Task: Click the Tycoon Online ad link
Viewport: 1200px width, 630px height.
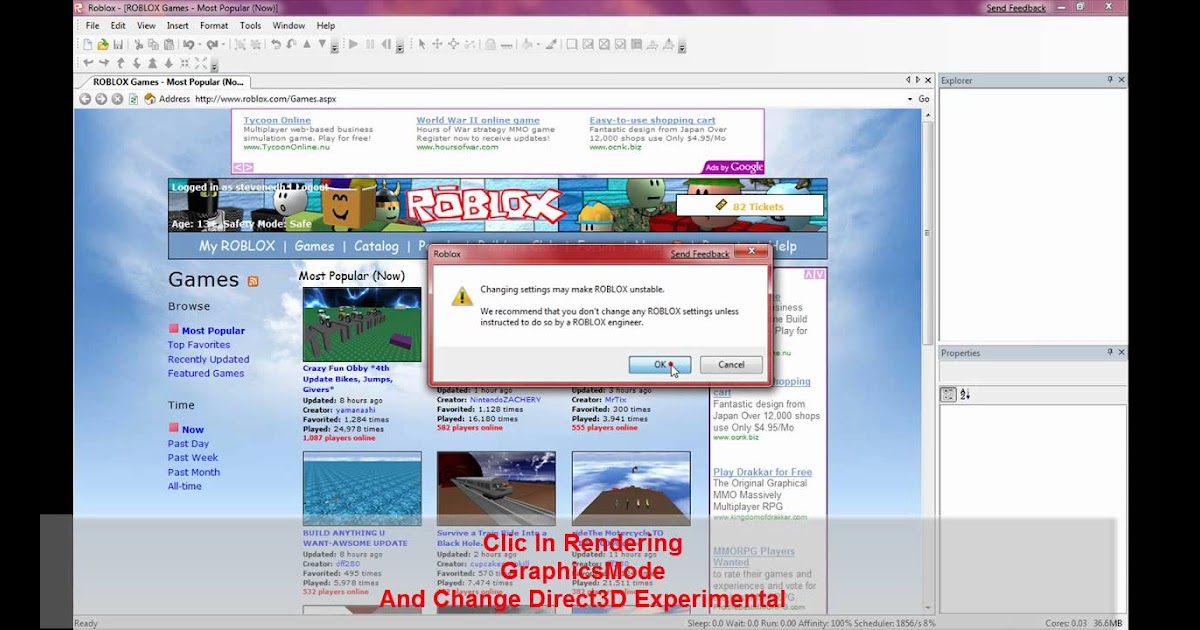Action: point(277,120)
